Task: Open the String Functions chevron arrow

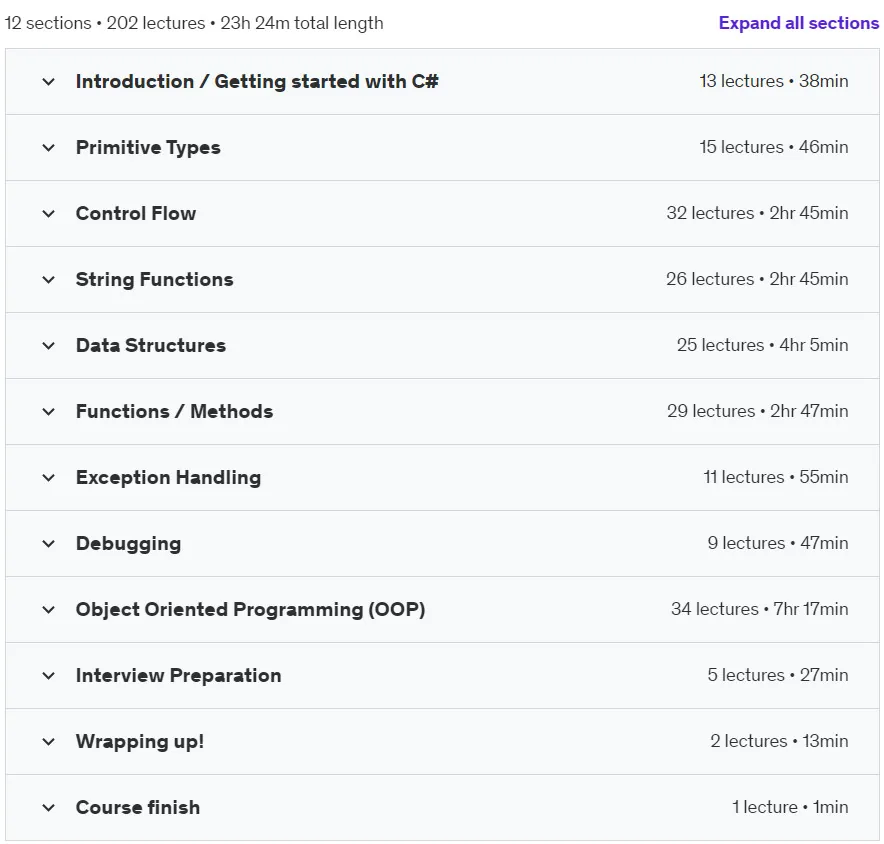Action: (48, 280)
